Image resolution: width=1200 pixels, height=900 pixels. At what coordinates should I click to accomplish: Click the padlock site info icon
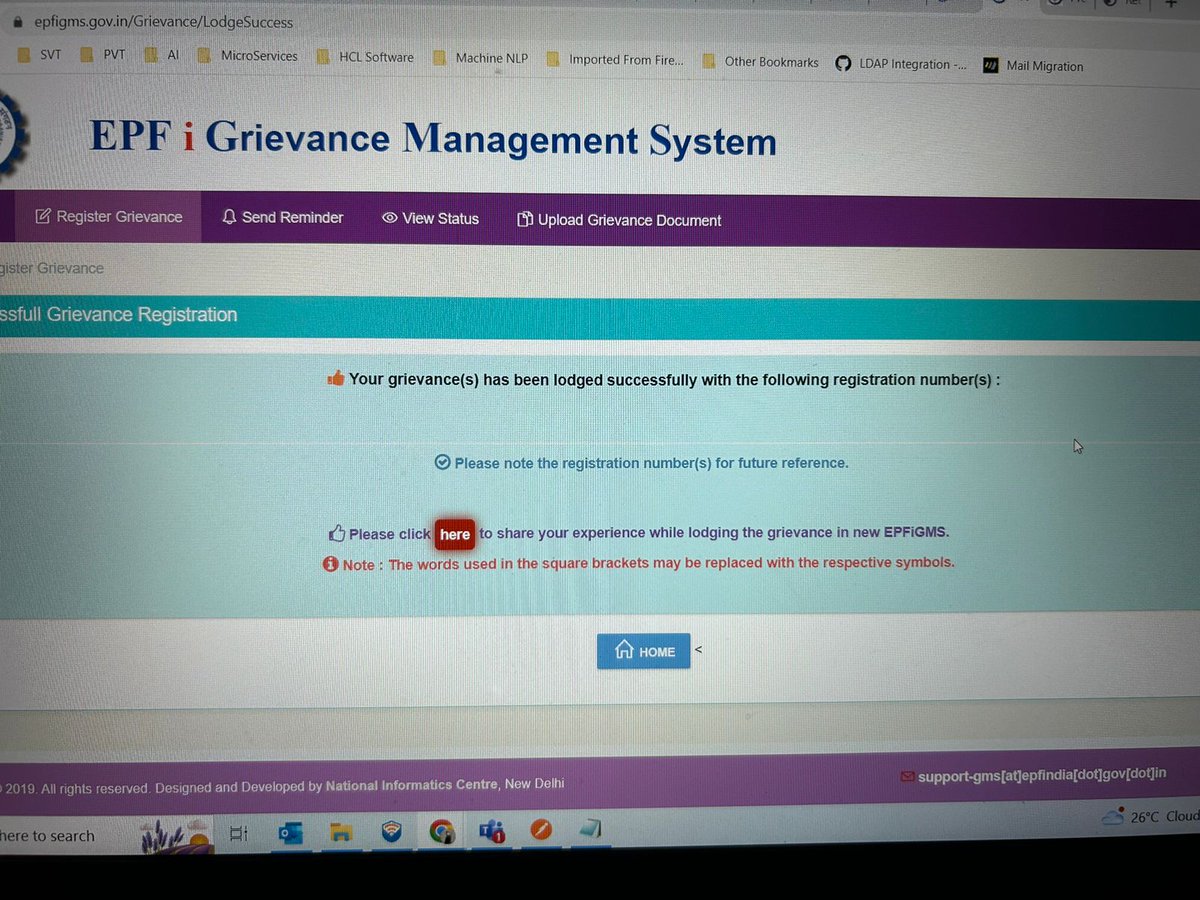click(17, 21)
